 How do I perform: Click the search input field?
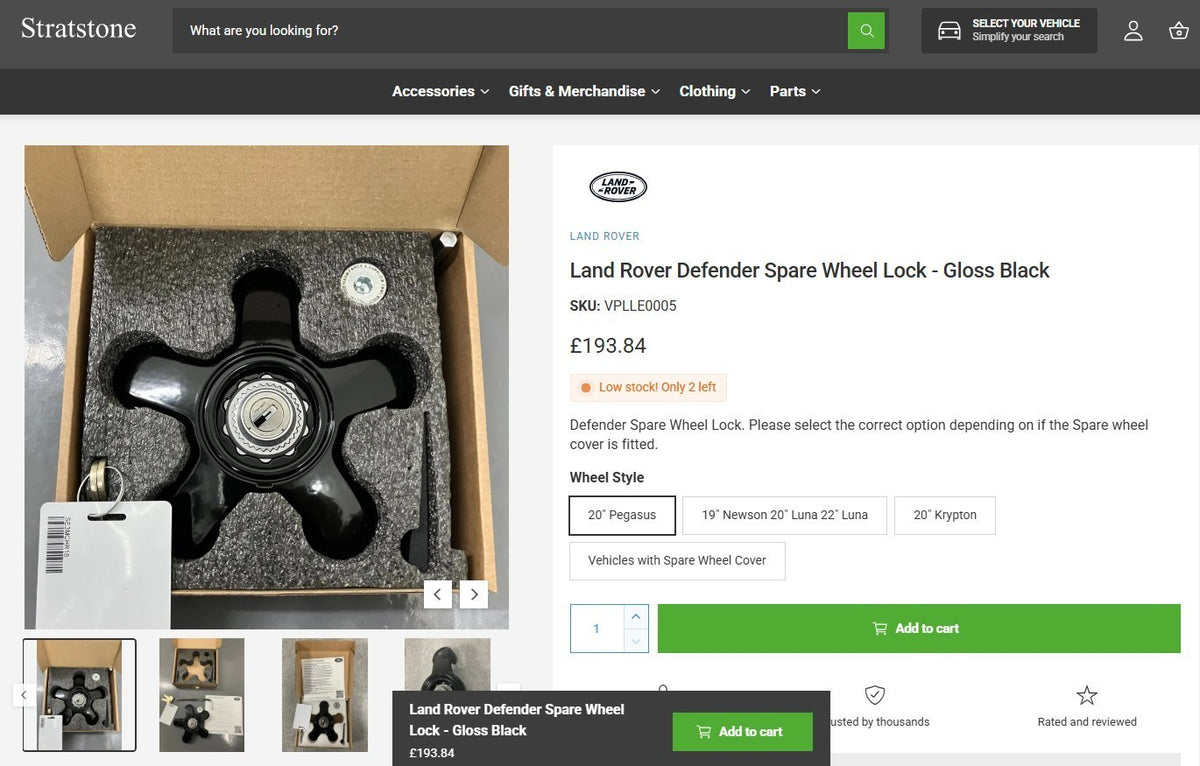coord(510,30)
